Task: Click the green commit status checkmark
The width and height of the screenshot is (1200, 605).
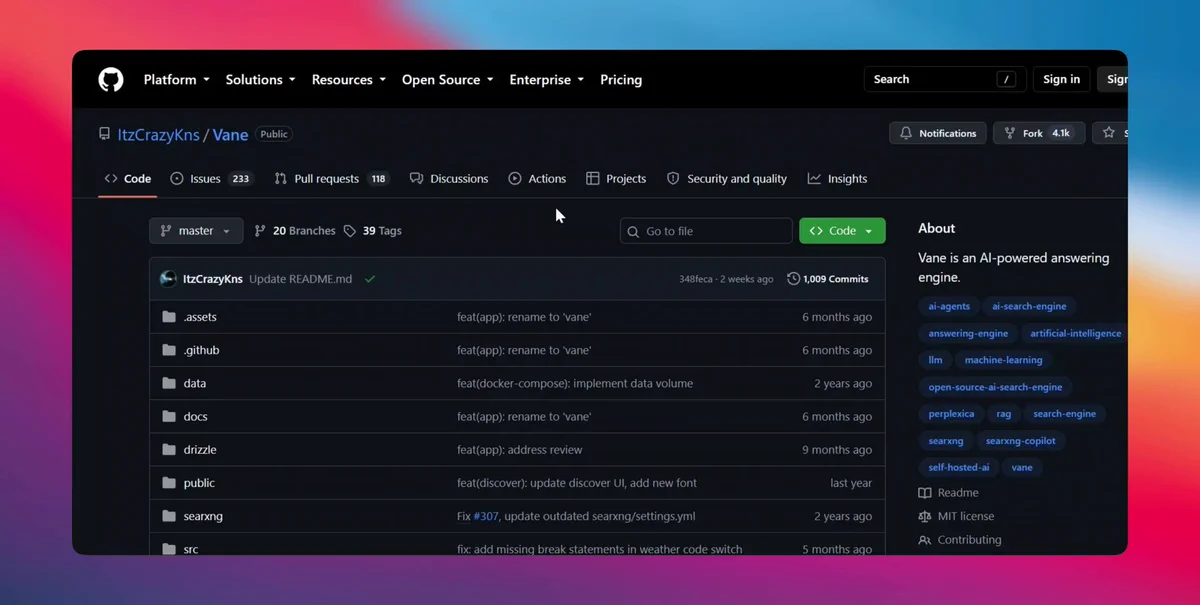Action: pyautogui.click(x=370, y=279)
